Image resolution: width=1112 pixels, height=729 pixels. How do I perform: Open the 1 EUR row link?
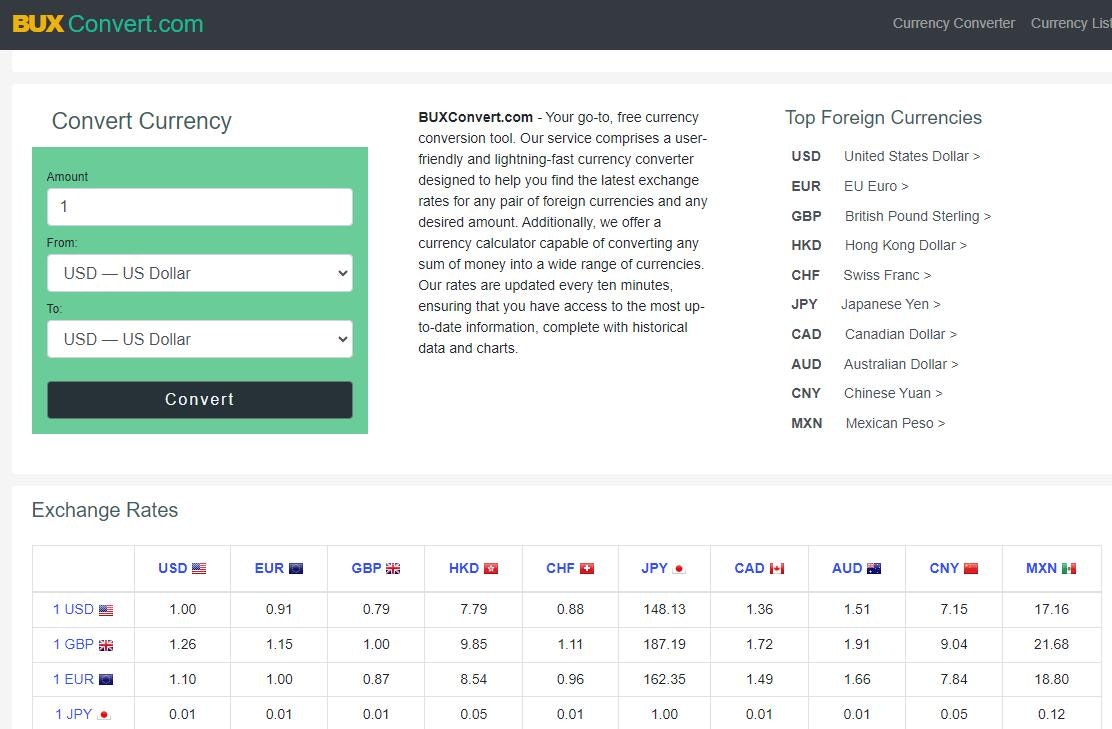[x=74, y=679]
